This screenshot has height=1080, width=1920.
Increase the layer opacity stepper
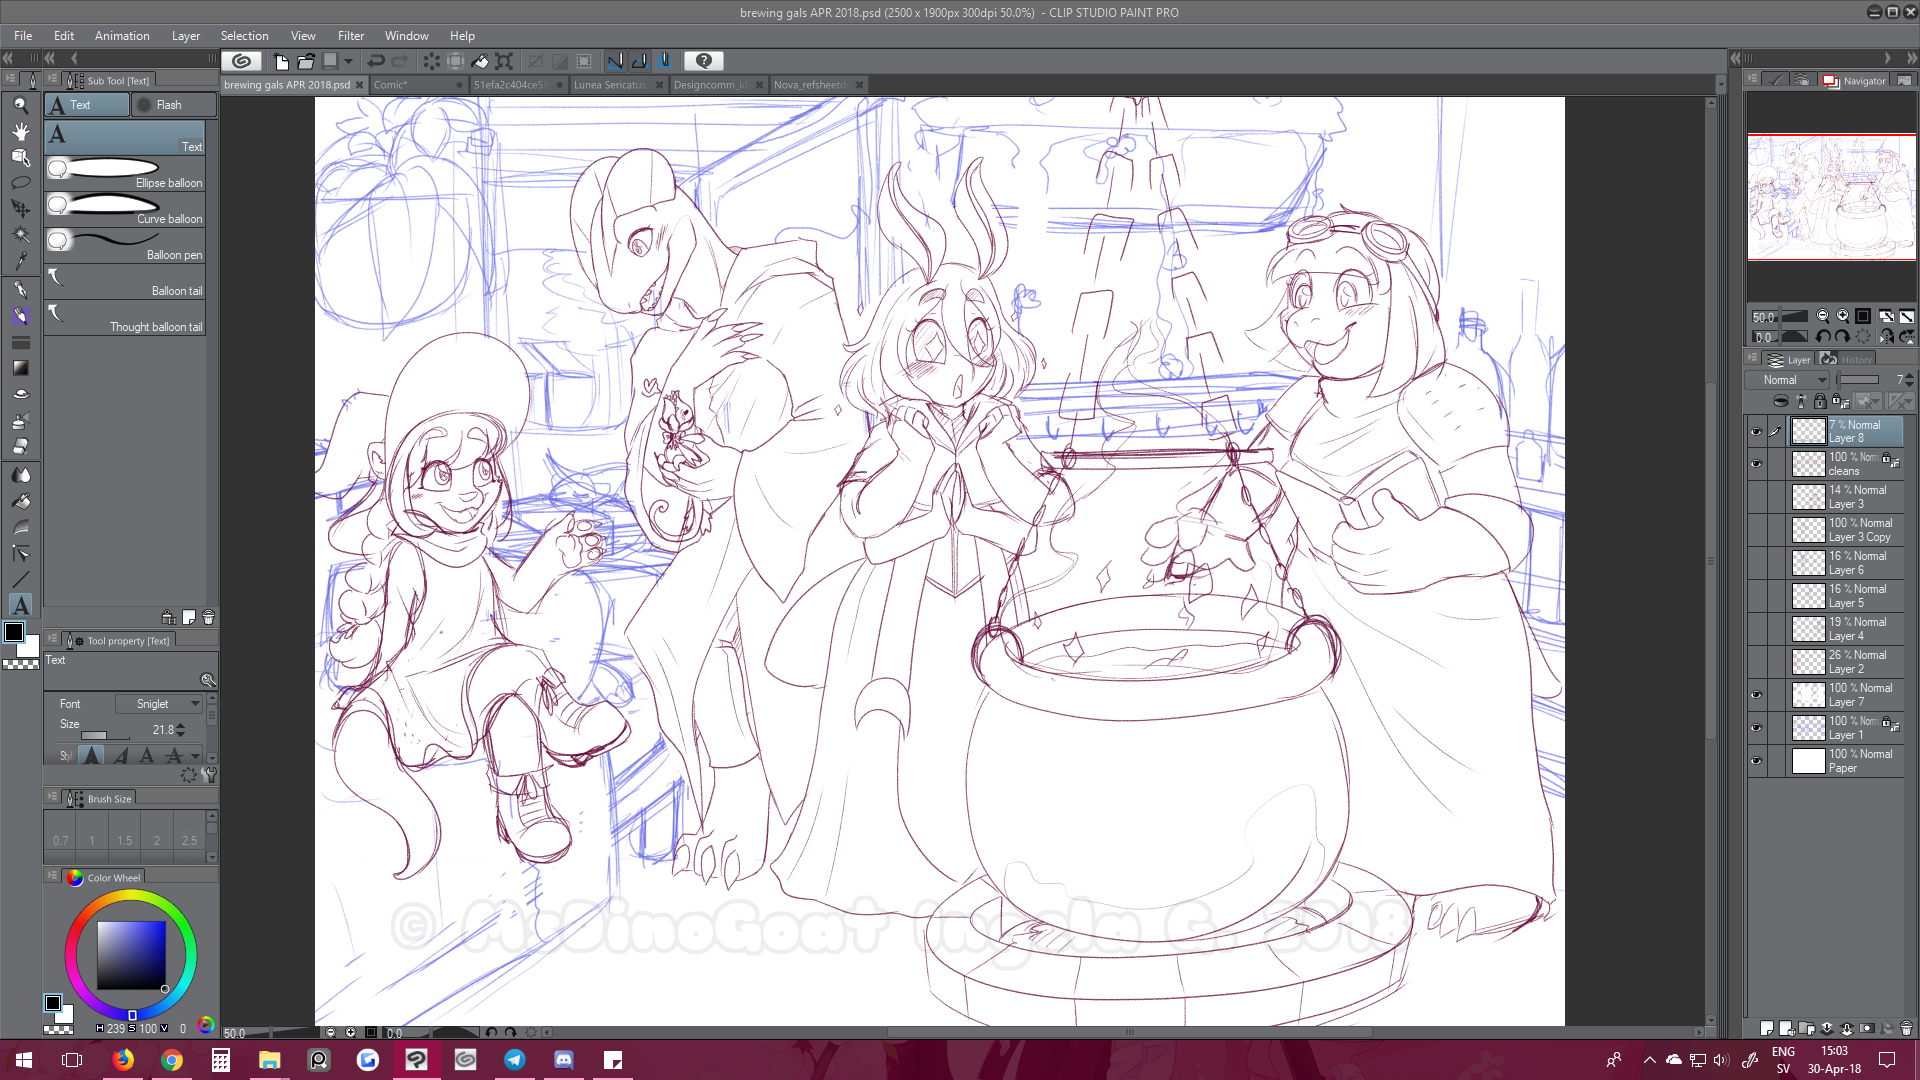1909,376
